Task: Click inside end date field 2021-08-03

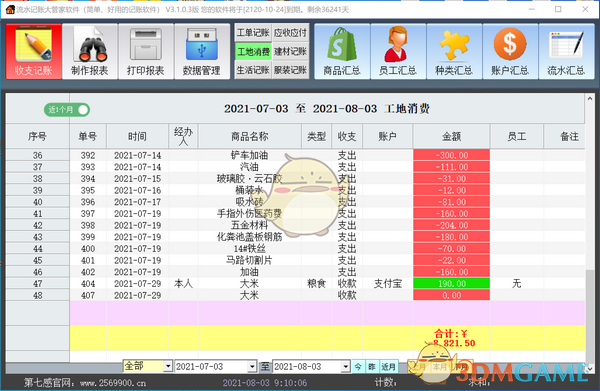Action: pos(307,367)
